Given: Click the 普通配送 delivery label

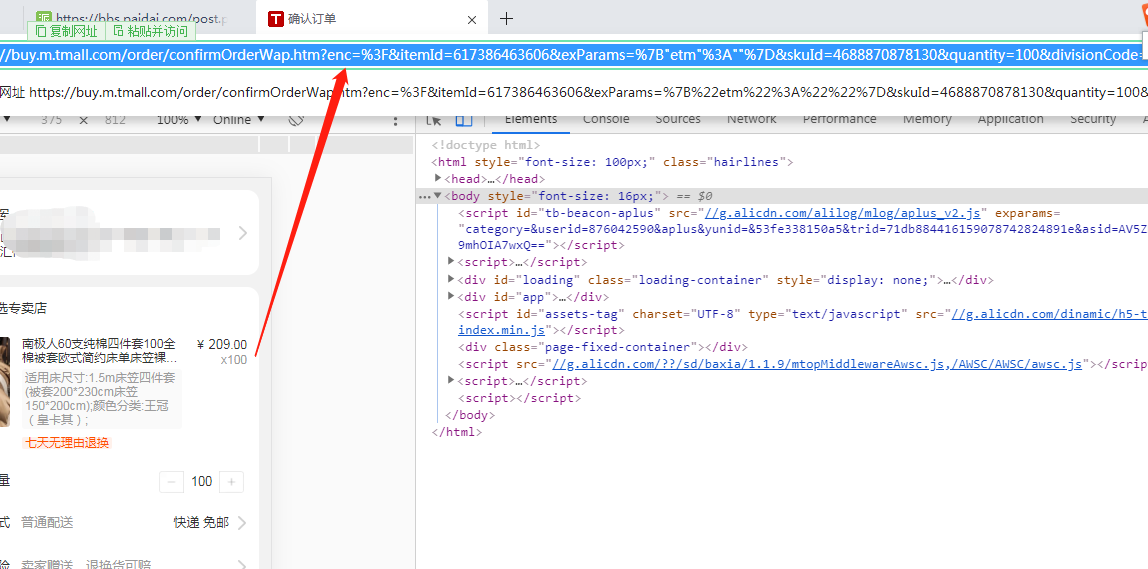Looking at the screenshot, I should click(x=47, y=523).
